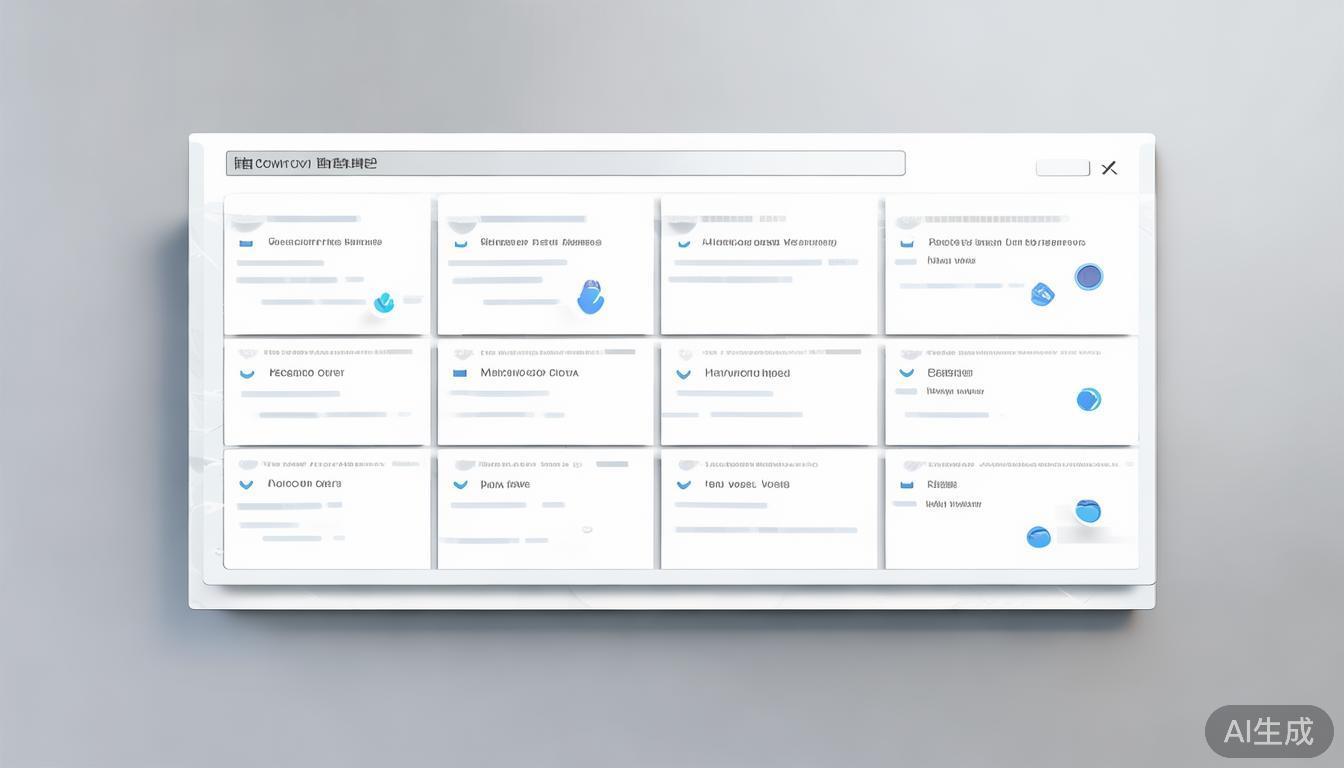This screenshot has width=1344, height=768.
Task: Click the small blue cube icon in top-right card
Action: tap(1042, 294)
